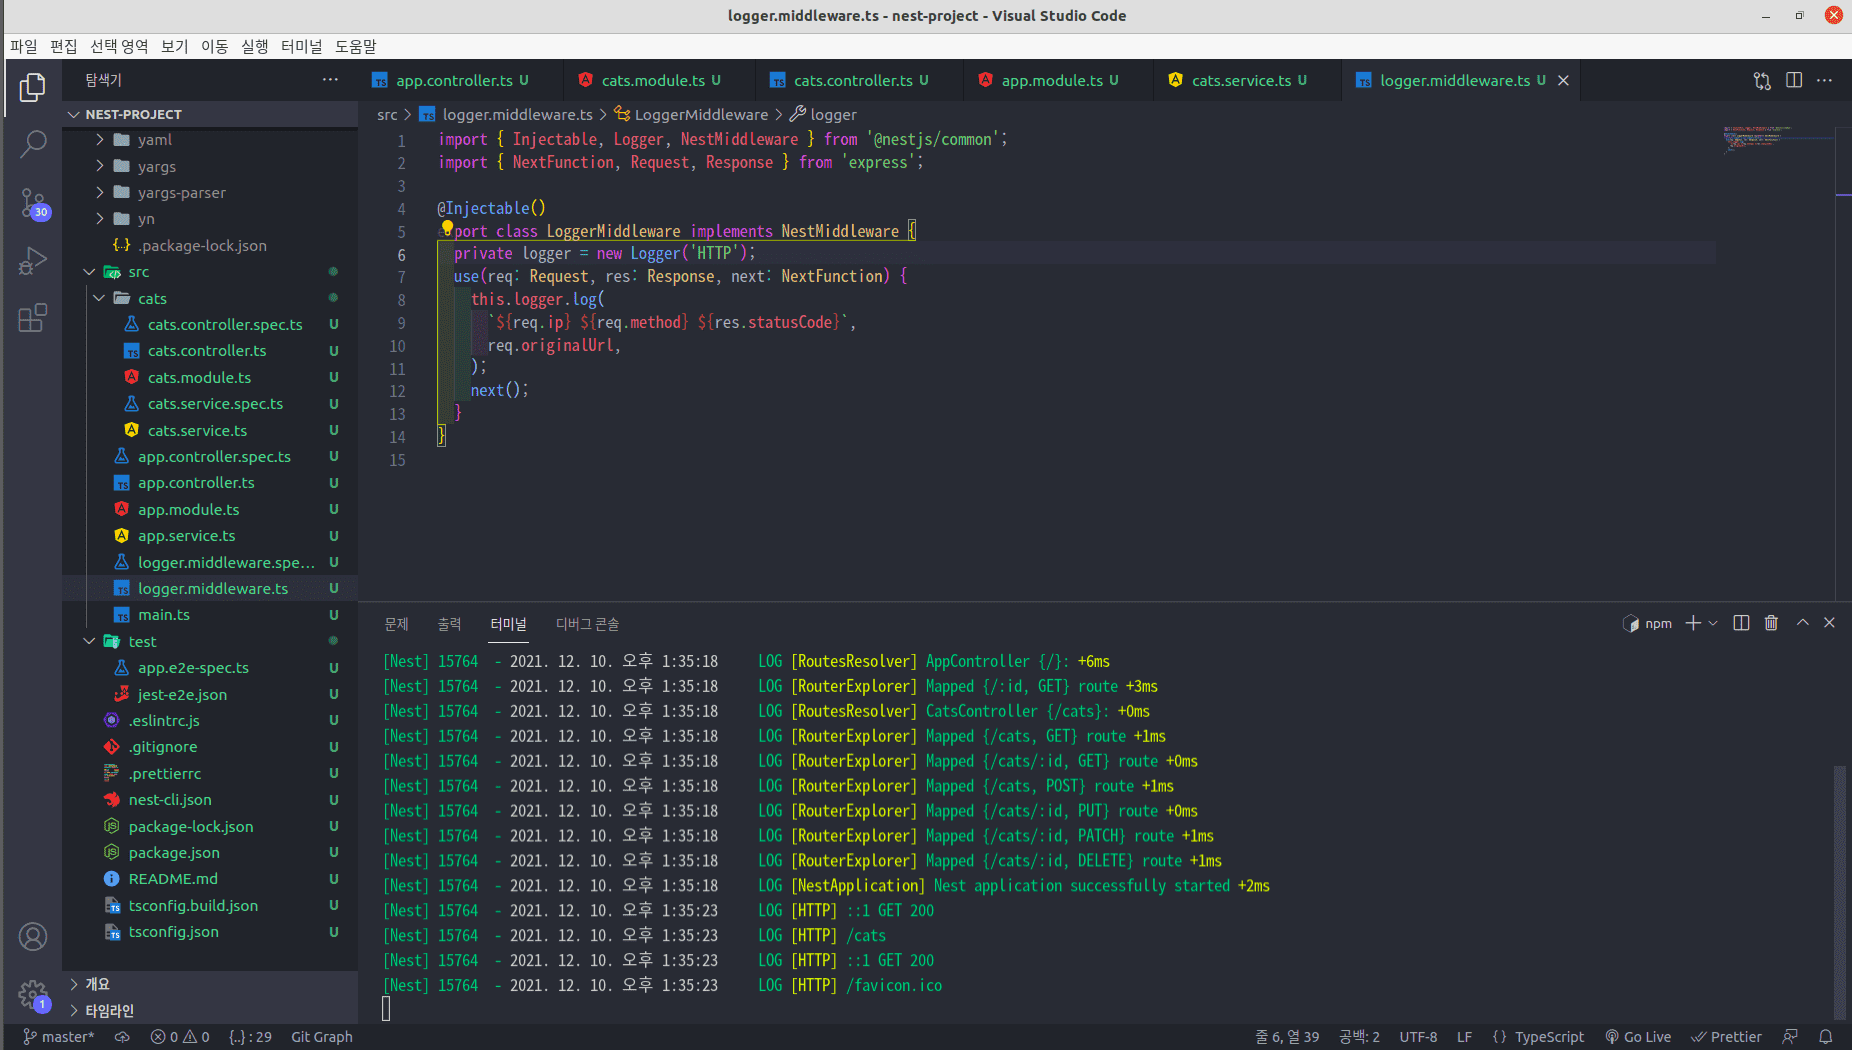Image resolution: width=1852 pixels, height=1050 pixels.
Task: Switch to the 문제 problems panel tab
Action: coord(396,624)
